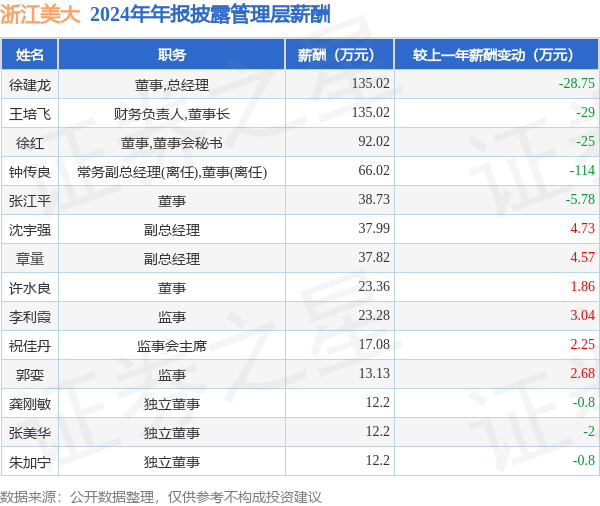Click 徐建龙's salary 135.02
600x506 pixels.
click(x=371, y=83)
